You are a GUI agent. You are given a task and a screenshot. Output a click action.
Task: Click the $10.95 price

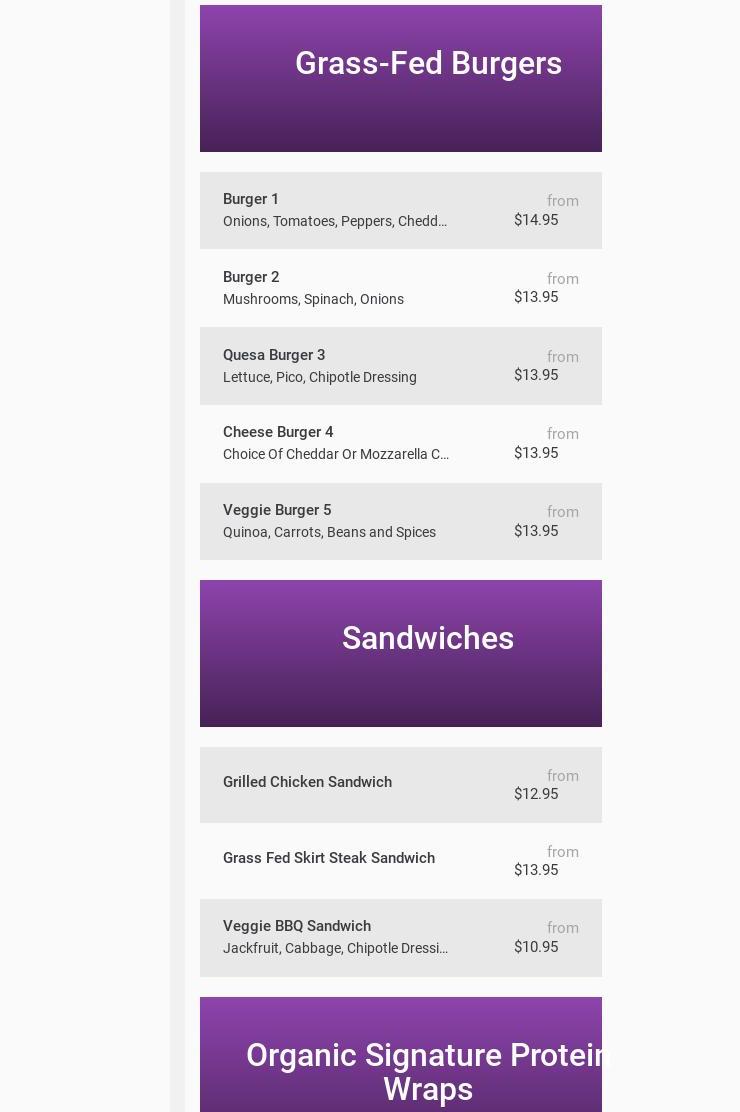click(x=536, y=947)
